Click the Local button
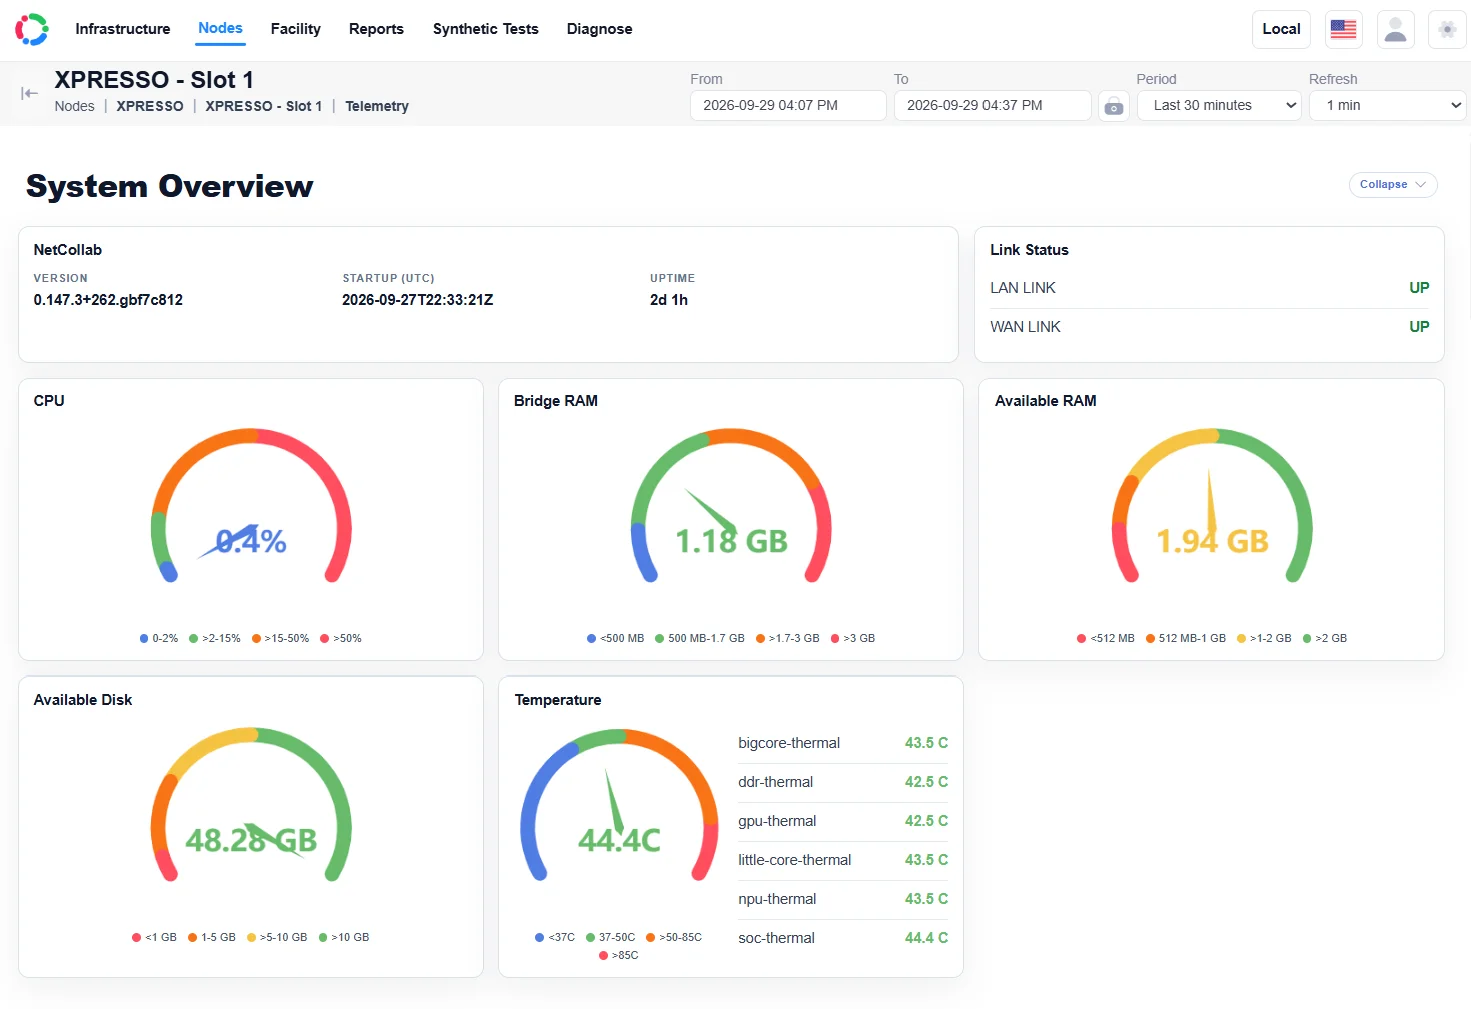The width and height of the screenshot is (1471, 1009). pyautogui.click(x=1281, y=29)
